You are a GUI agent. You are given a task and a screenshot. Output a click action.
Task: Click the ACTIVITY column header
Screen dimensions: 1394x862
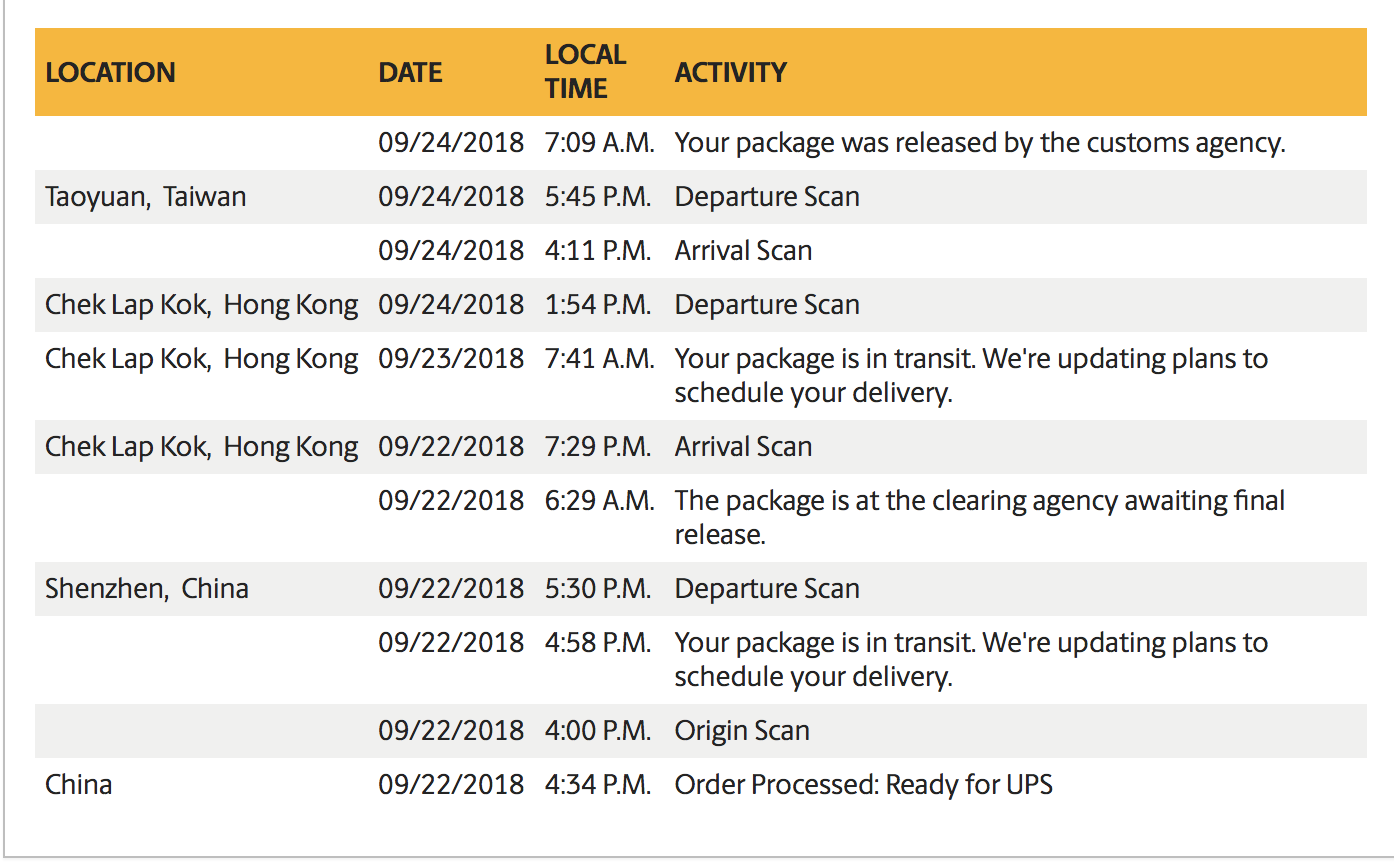click(x=730, y=72)
